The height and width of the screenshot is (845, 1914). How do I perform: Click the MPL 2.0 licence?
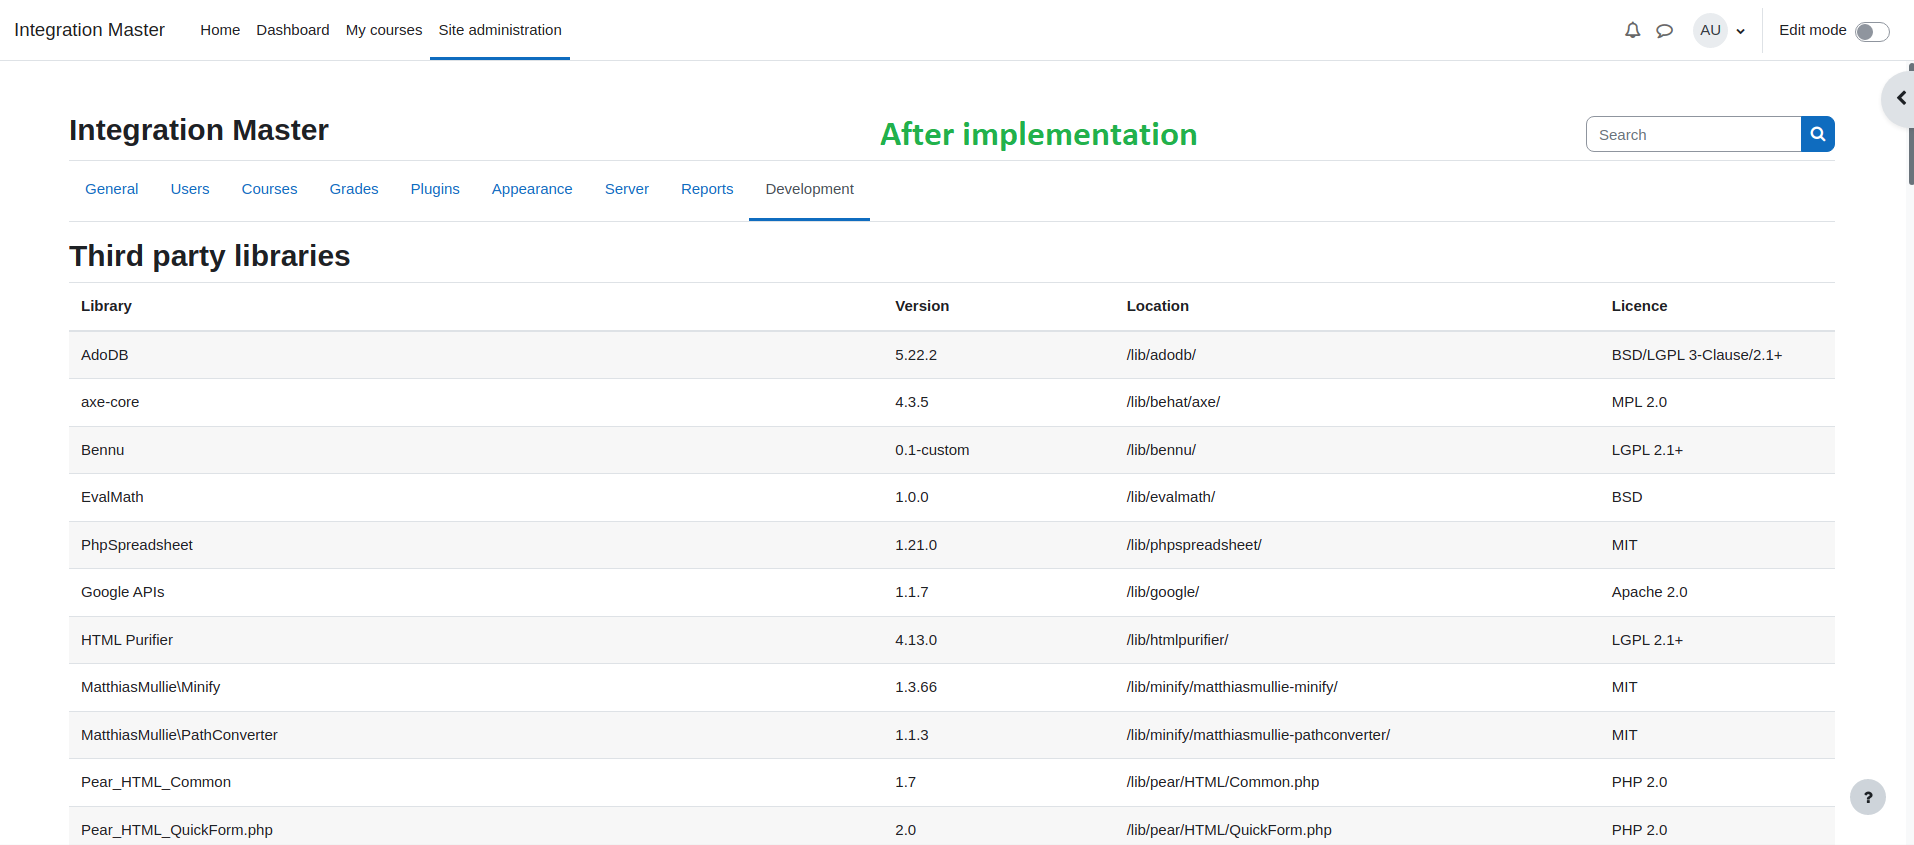[1639, 402]
